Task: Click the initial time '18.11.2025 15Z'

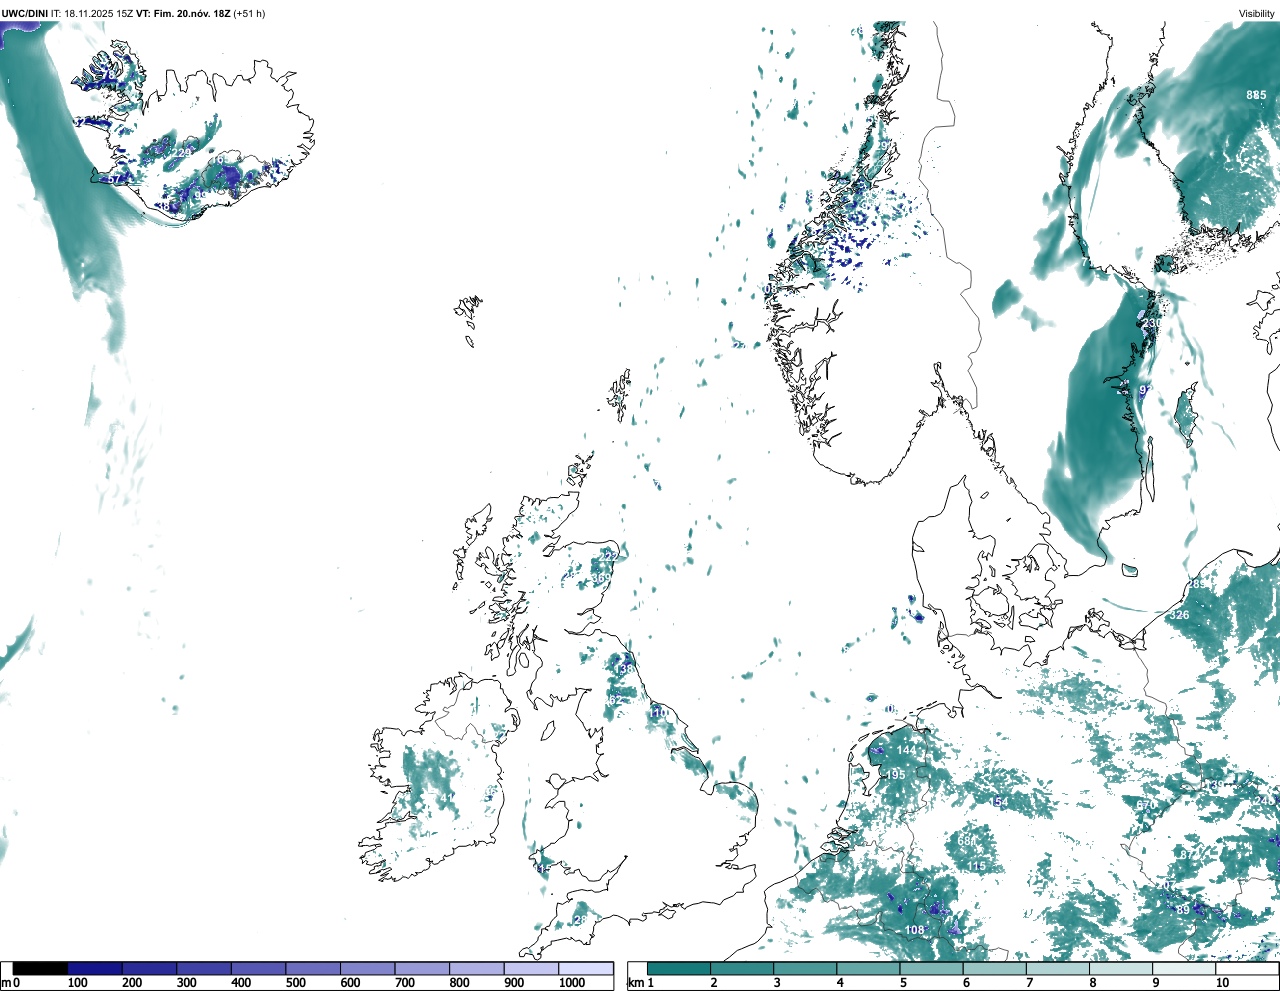Action: pos(98,14)
